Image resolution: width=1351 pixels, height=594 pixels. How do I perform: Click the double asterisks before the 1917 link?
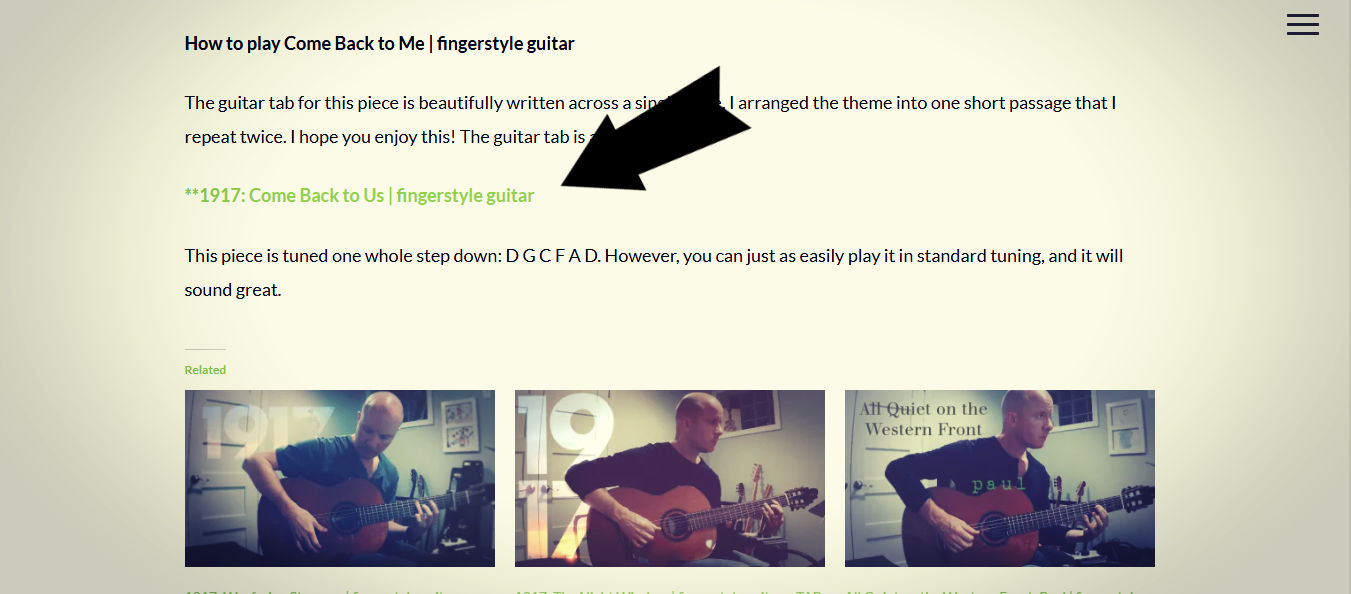[192, 194]
